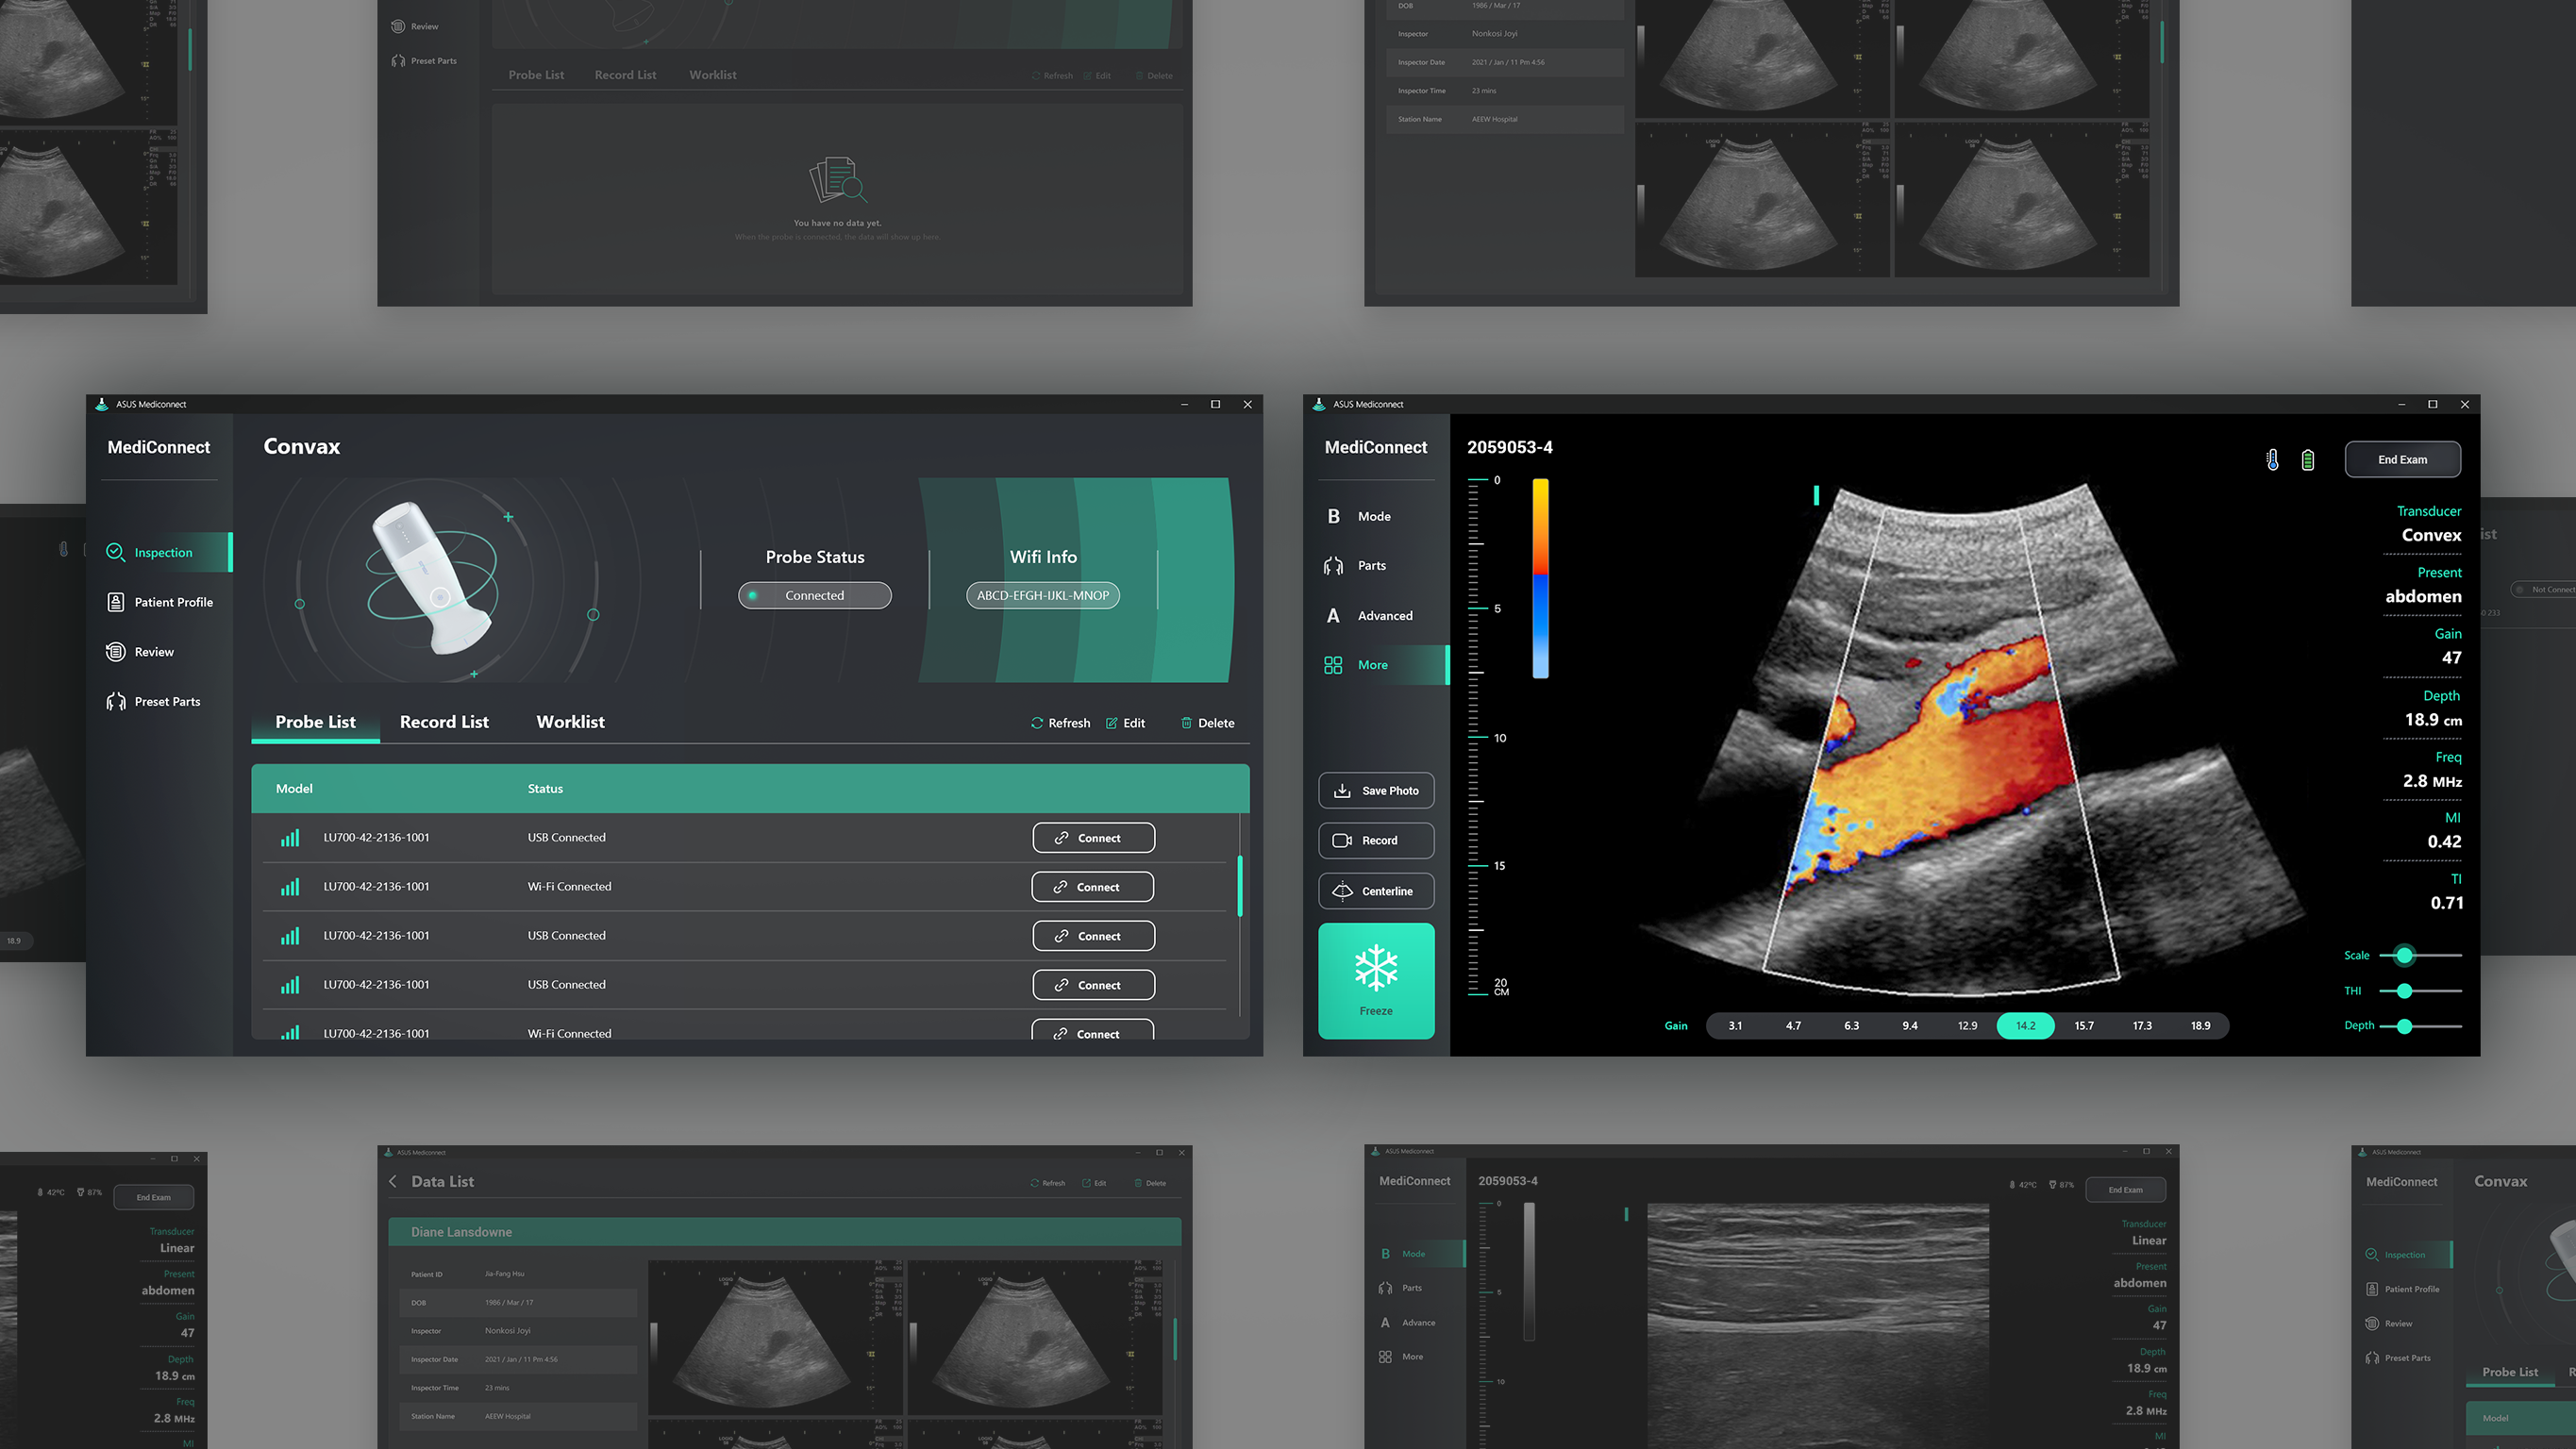Select the B Mode imaging icon
The image size is (2576, 1449).
1334,516
